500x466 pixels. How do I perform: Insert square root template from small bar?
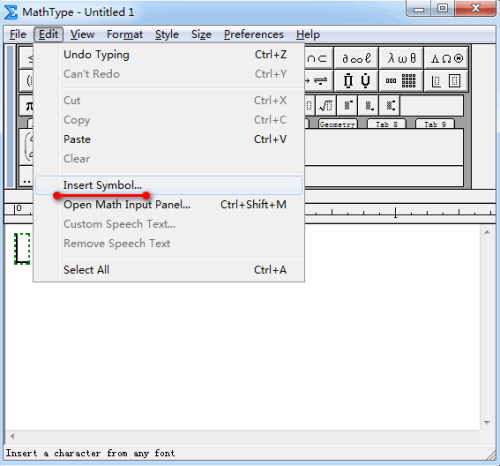tap(326, 106)
